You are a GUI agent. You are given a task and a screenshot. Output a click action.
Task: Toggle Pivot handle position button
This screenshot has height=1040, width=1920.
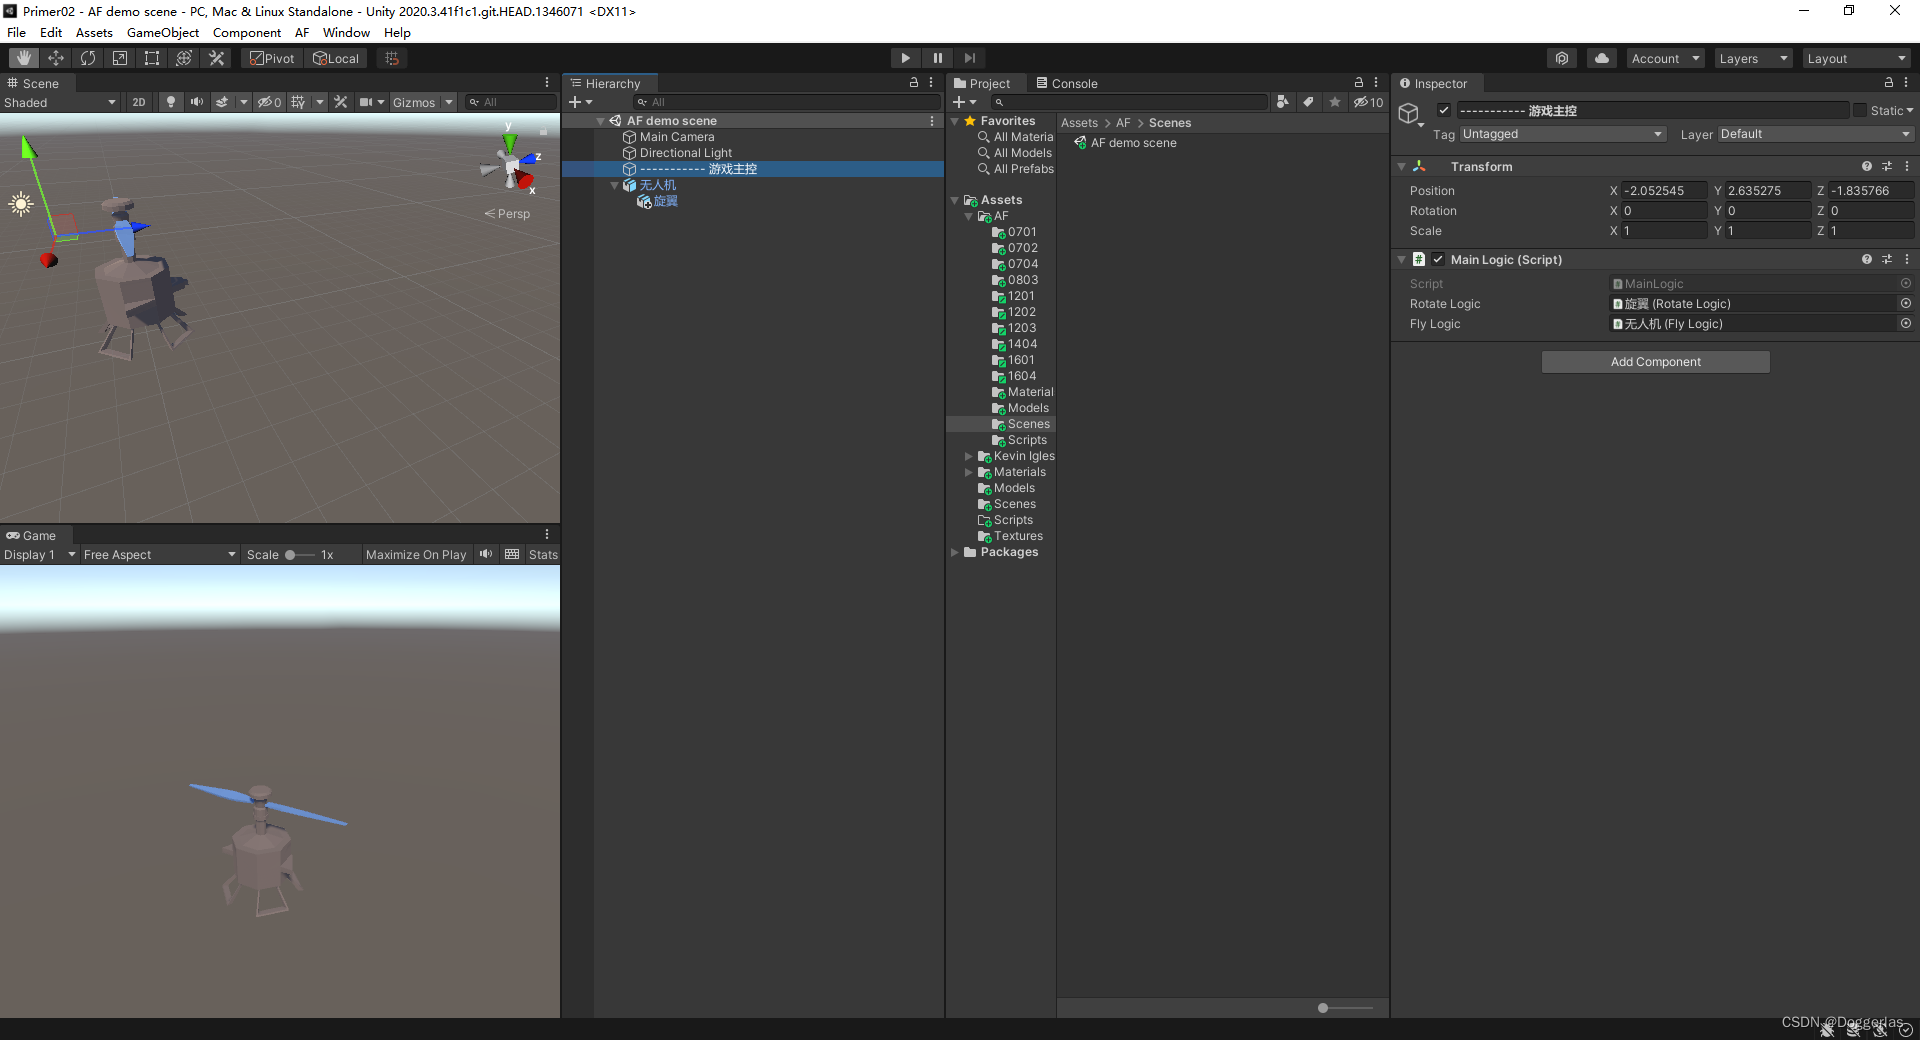pos(272,58)
